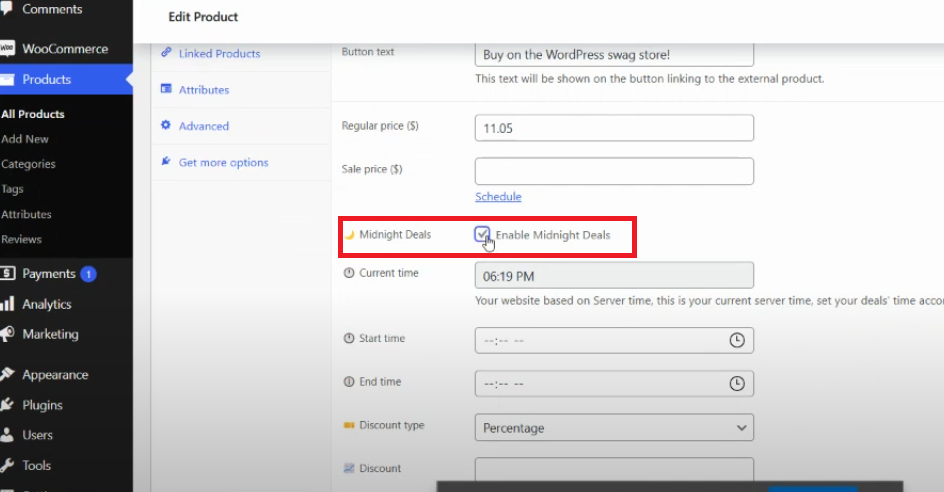This screenshot has height=492, width=944.
Task: Click the Marketing megaphone icon
Action: click(7, 334)
